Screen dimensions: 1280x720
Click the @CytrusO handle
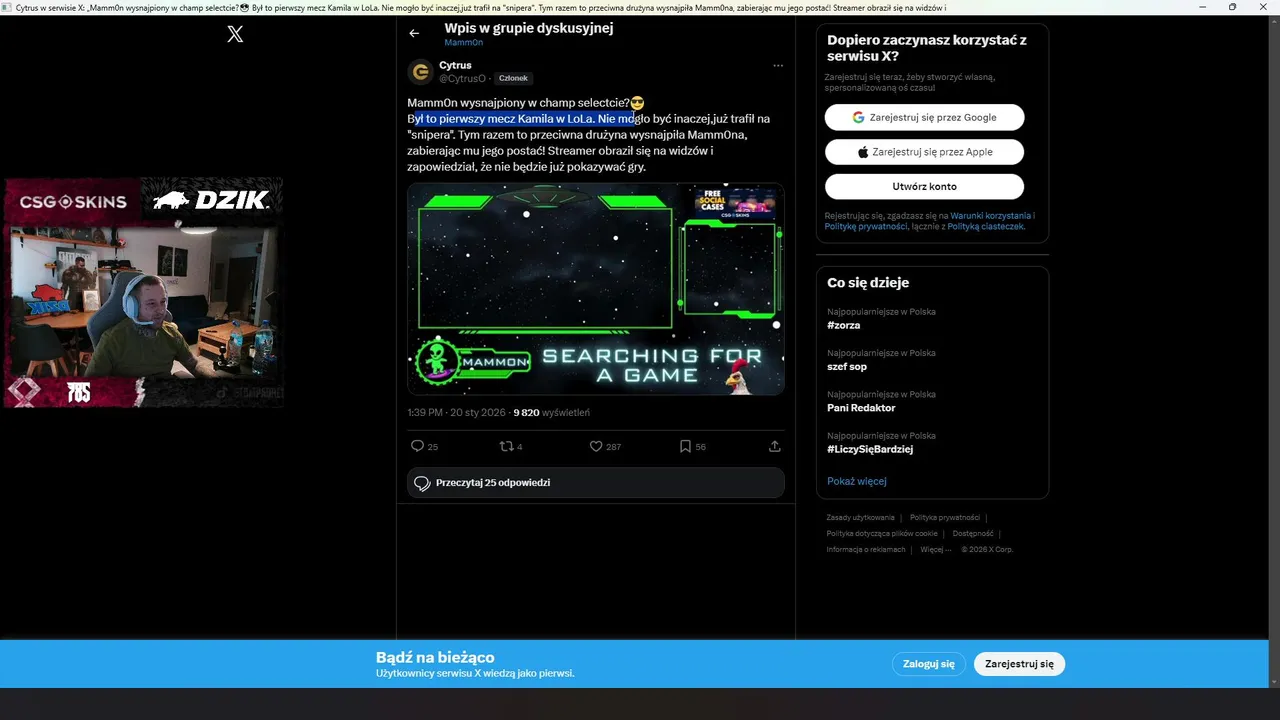[462, 78]
